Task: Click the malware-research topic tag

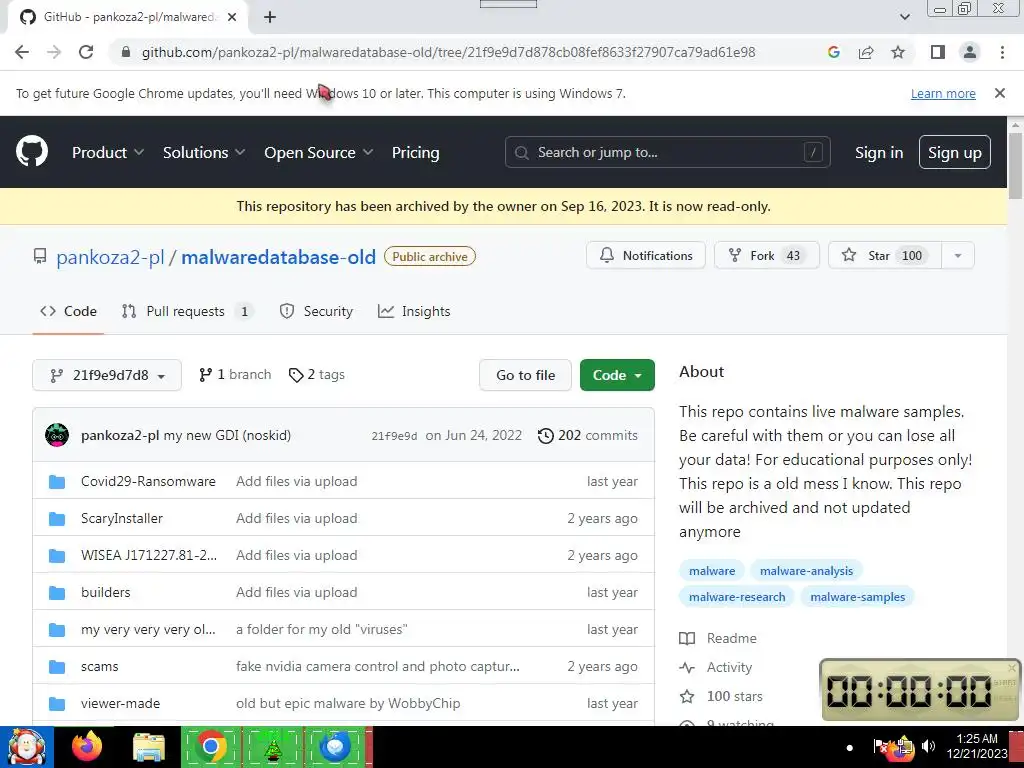Action: [737, 597]
